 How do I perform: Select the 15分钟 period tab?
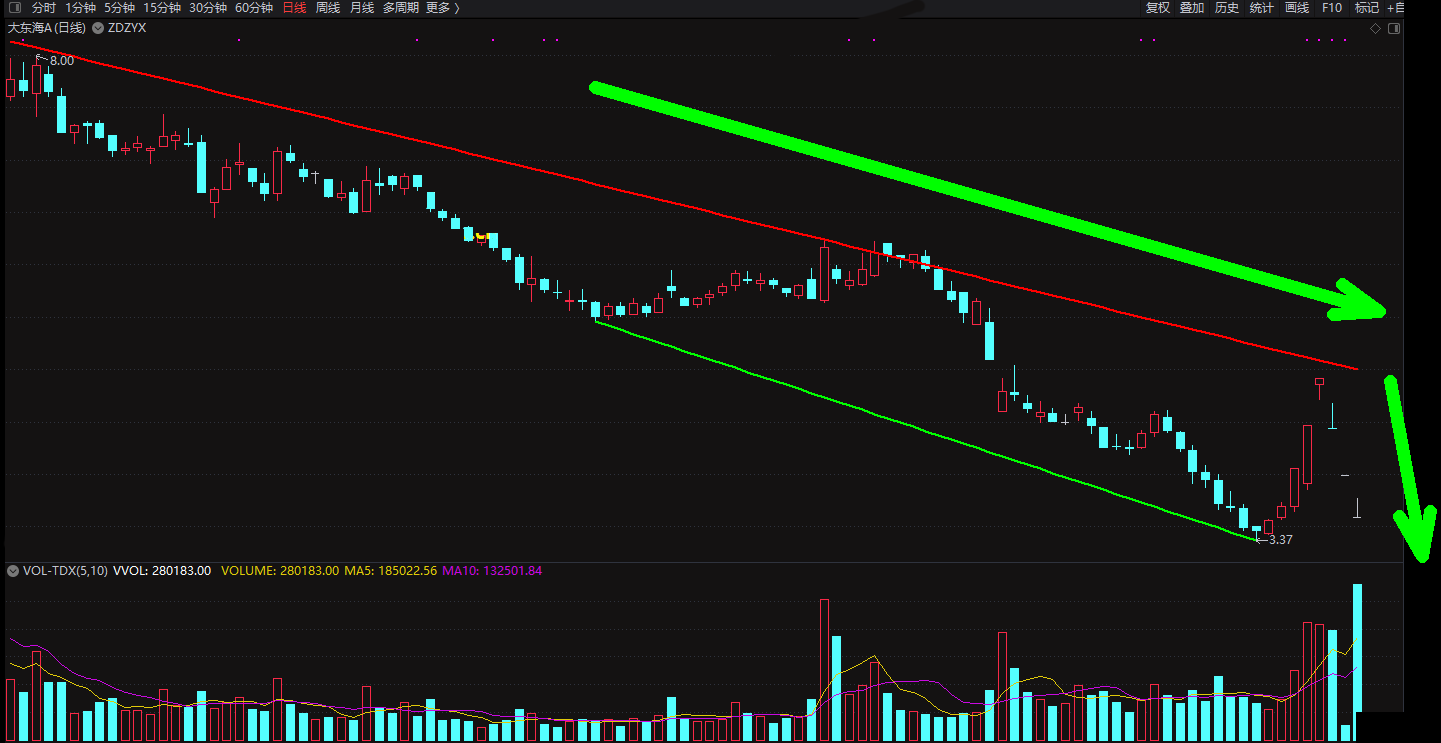tap(162, 8)
